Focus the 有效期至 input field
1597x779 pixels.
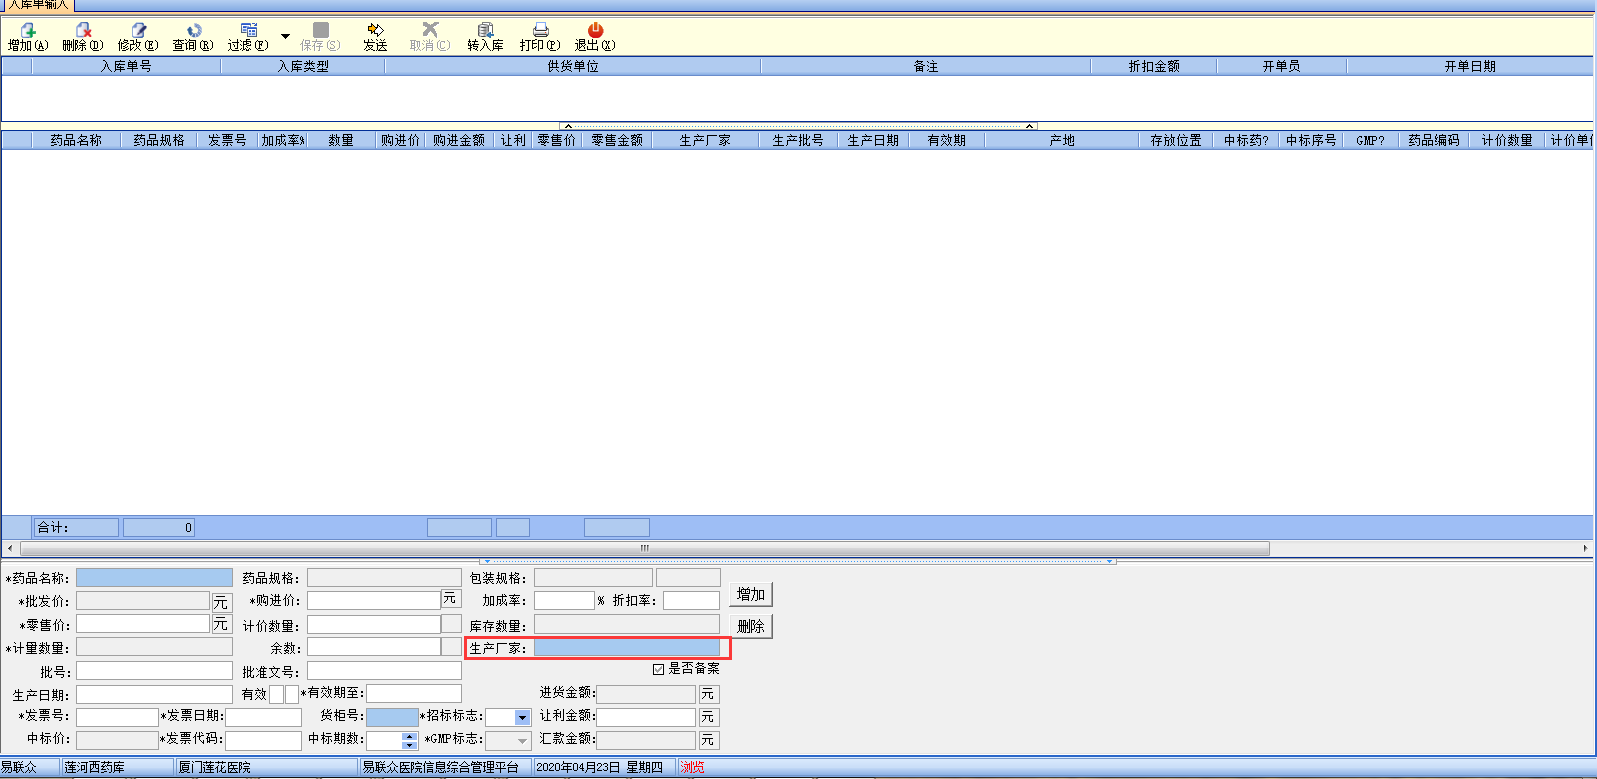pos(414,693)
